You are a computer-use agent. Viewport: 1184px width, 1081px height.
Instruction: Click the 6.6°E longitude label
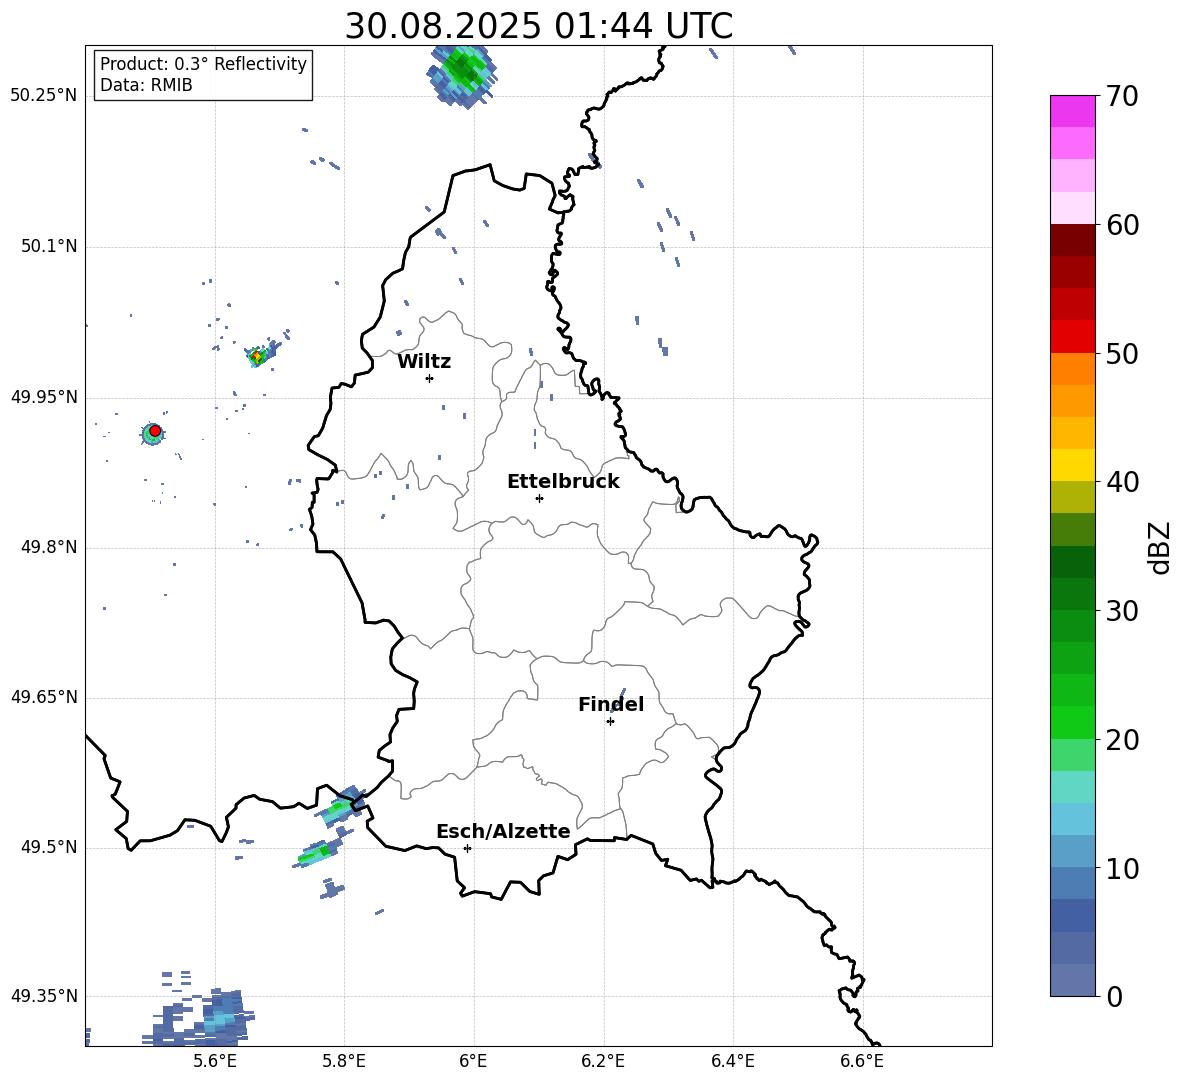[x=862, y=1061]
